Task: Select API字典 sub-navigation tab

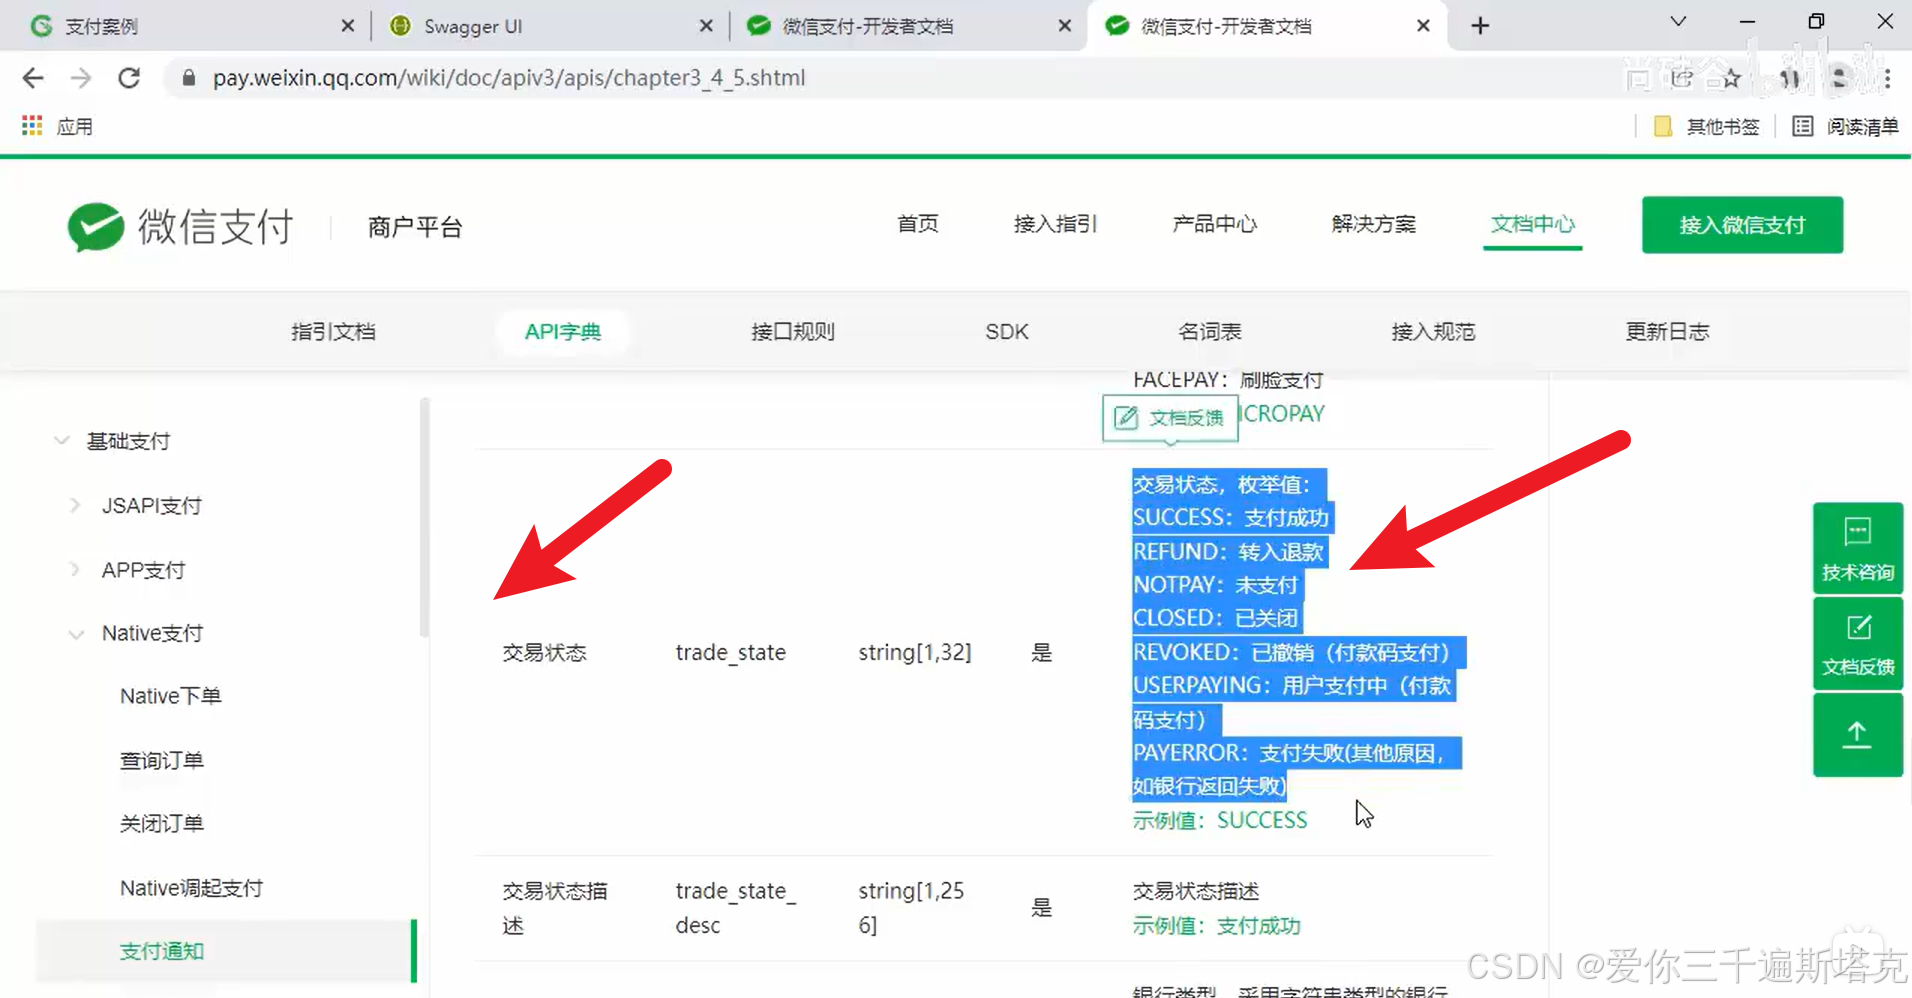Action: tap(563, 332)
